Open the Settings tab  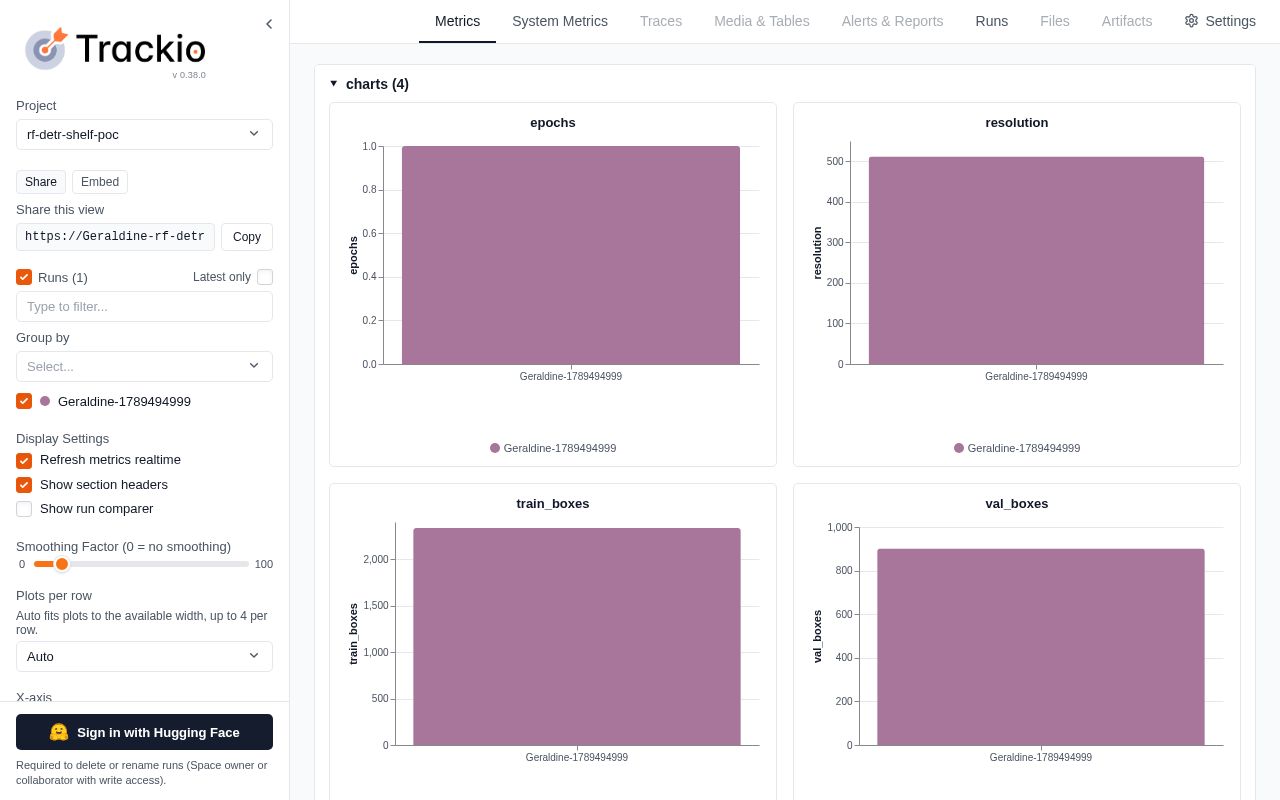pos(1220,21)
